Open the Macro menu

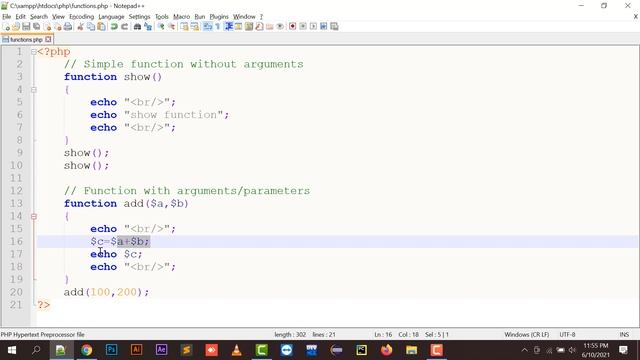[182, 17]
